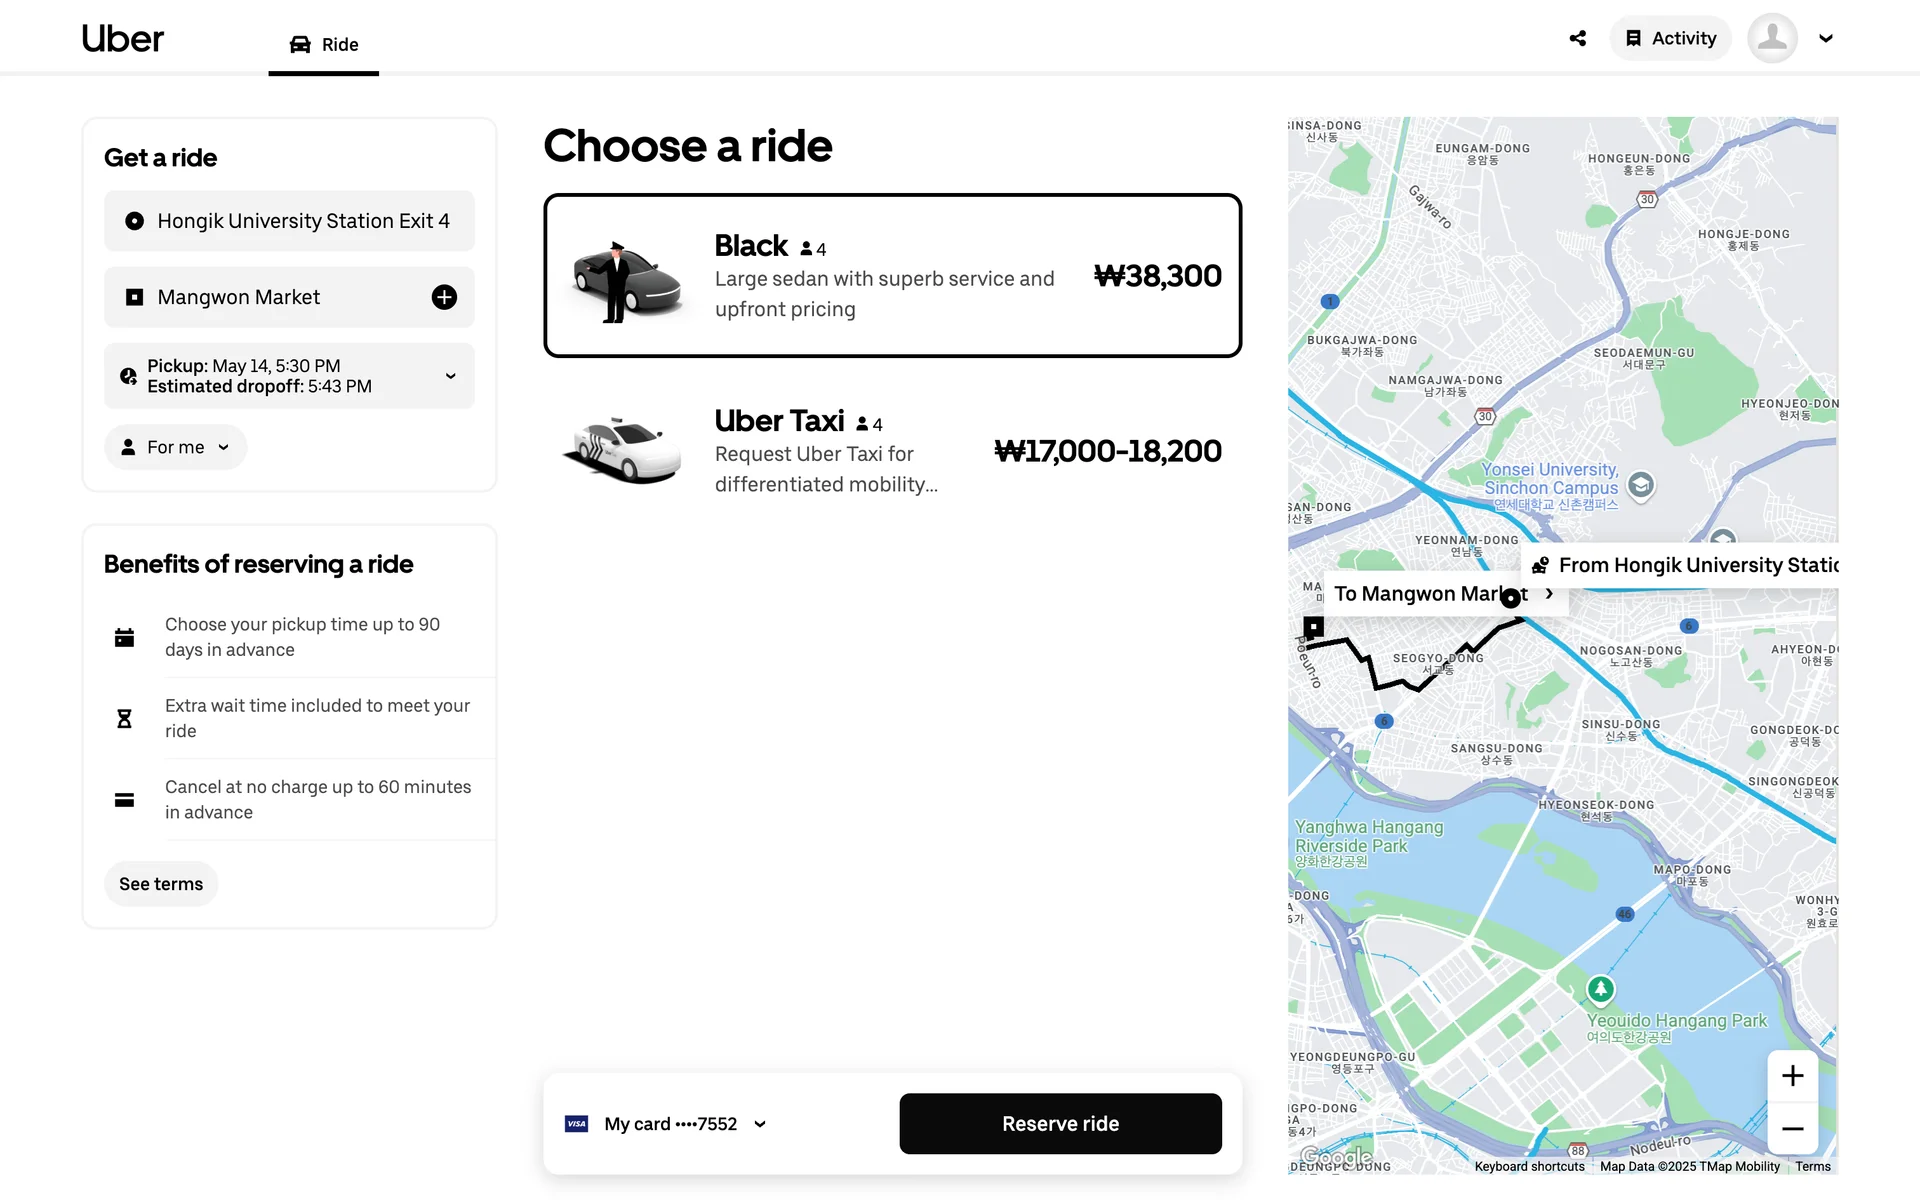Click the share icon in header
Viewport: 1920px width, 1200px height.
click(x=1578, y=39)
